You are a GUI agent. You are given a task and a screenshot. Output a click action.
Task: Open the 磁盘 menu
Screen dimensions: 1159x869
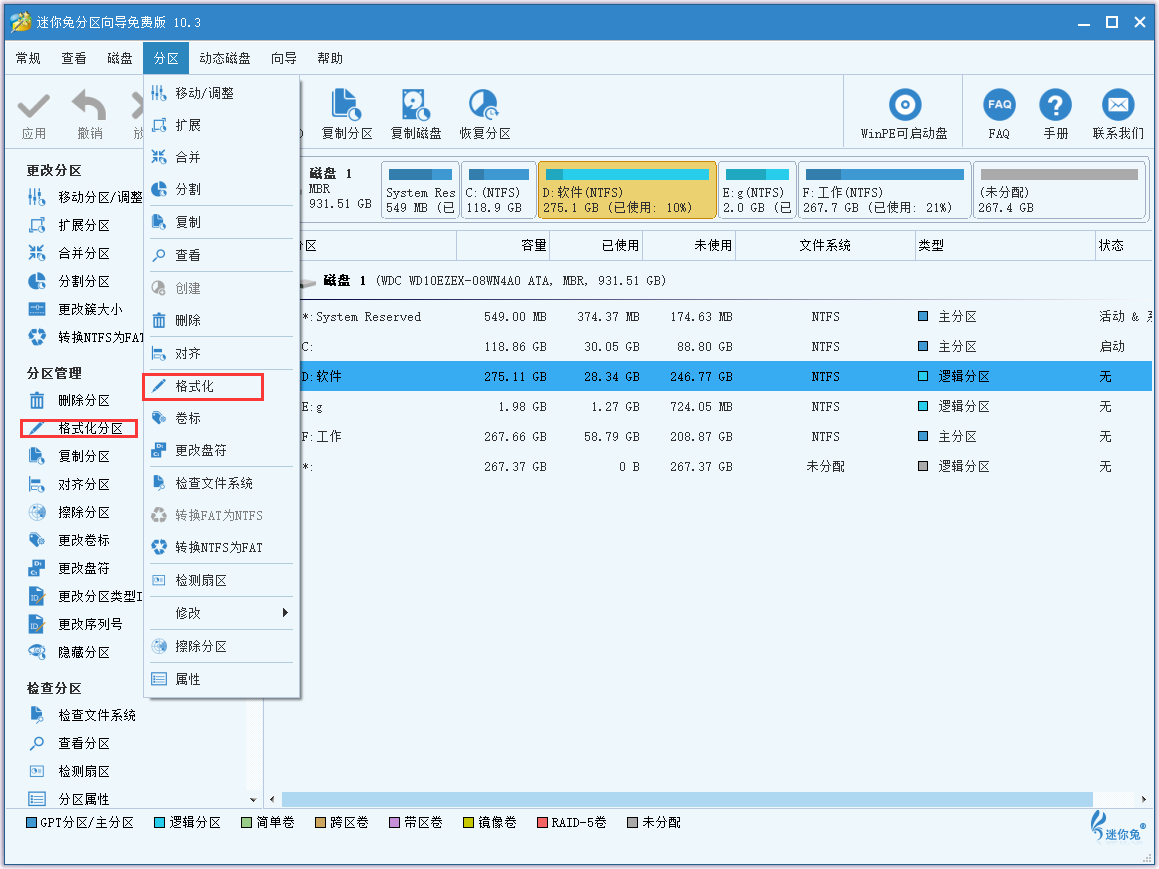(x=120, y=58)
